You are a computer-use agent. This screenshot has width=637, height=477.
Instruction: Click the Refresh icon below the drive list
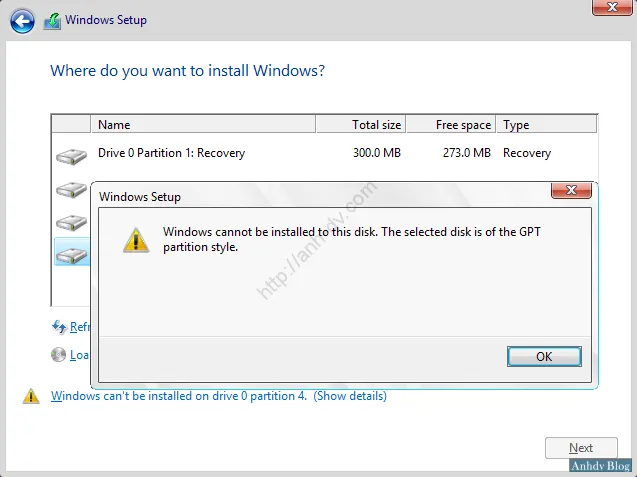pyautogui.click(x=58, y=326)
